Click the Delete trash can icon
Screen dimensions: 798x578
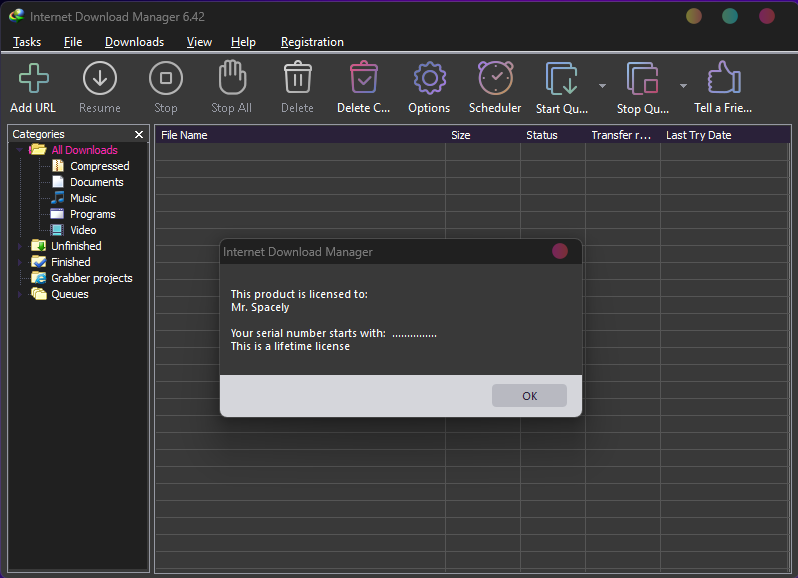point(298,77)
